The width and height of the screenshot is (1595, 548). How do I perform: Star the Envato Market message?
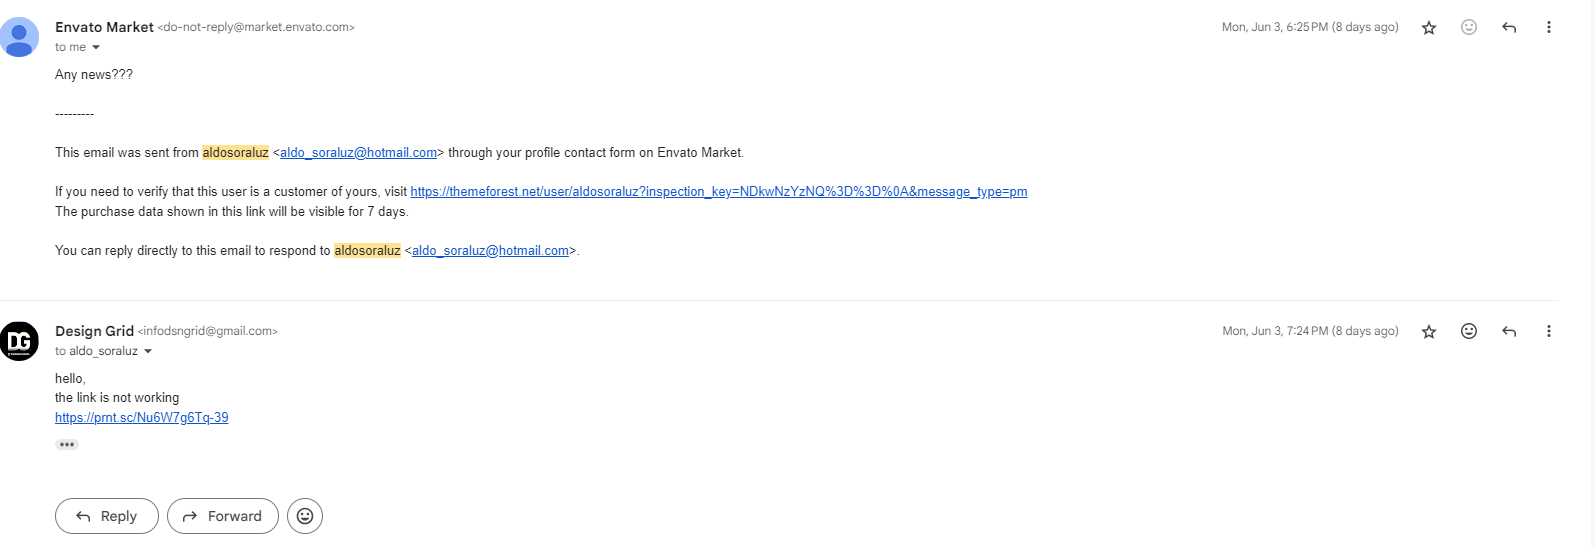[x=1429, y=28]
